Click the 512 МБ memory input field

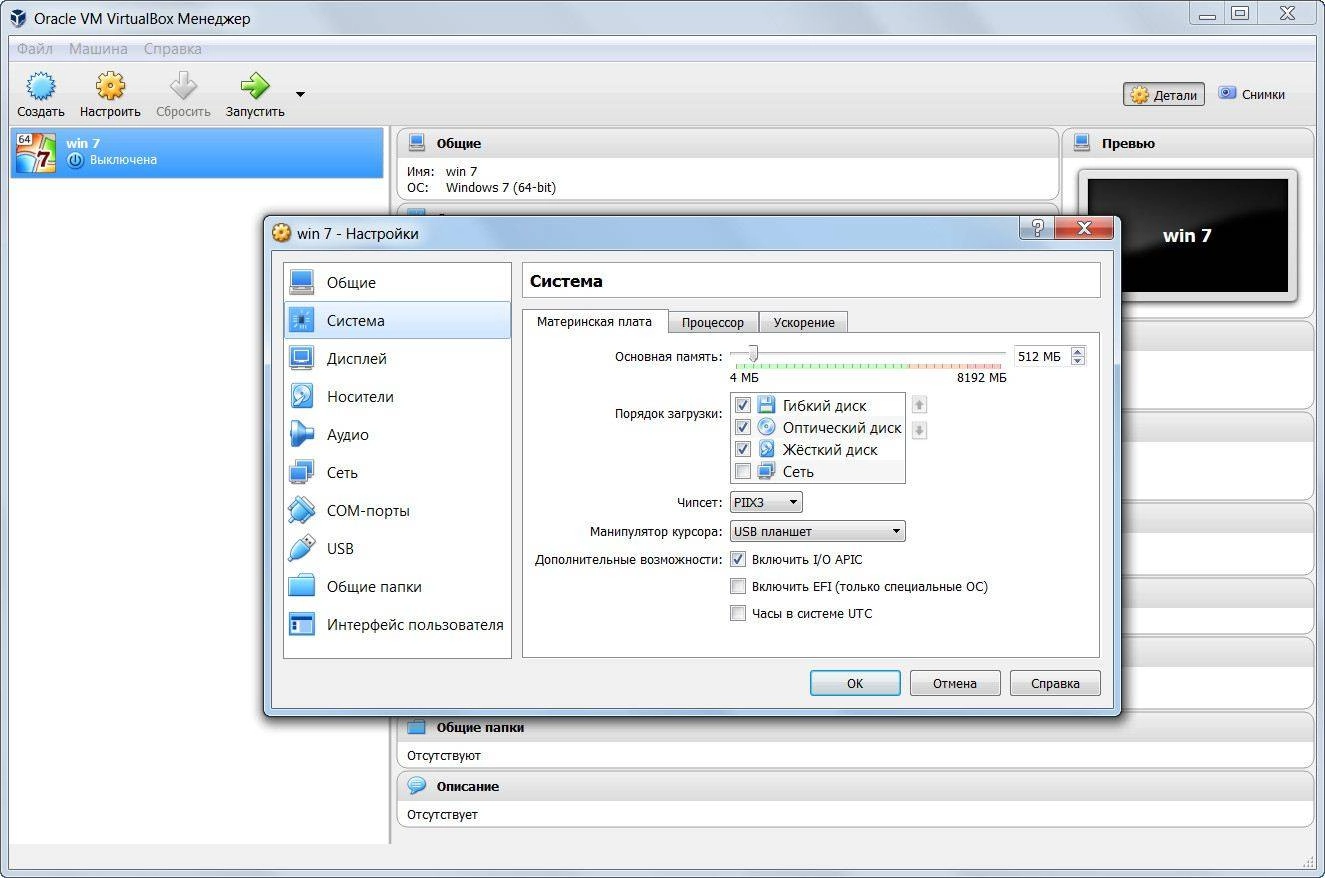tap(1041, 356)
